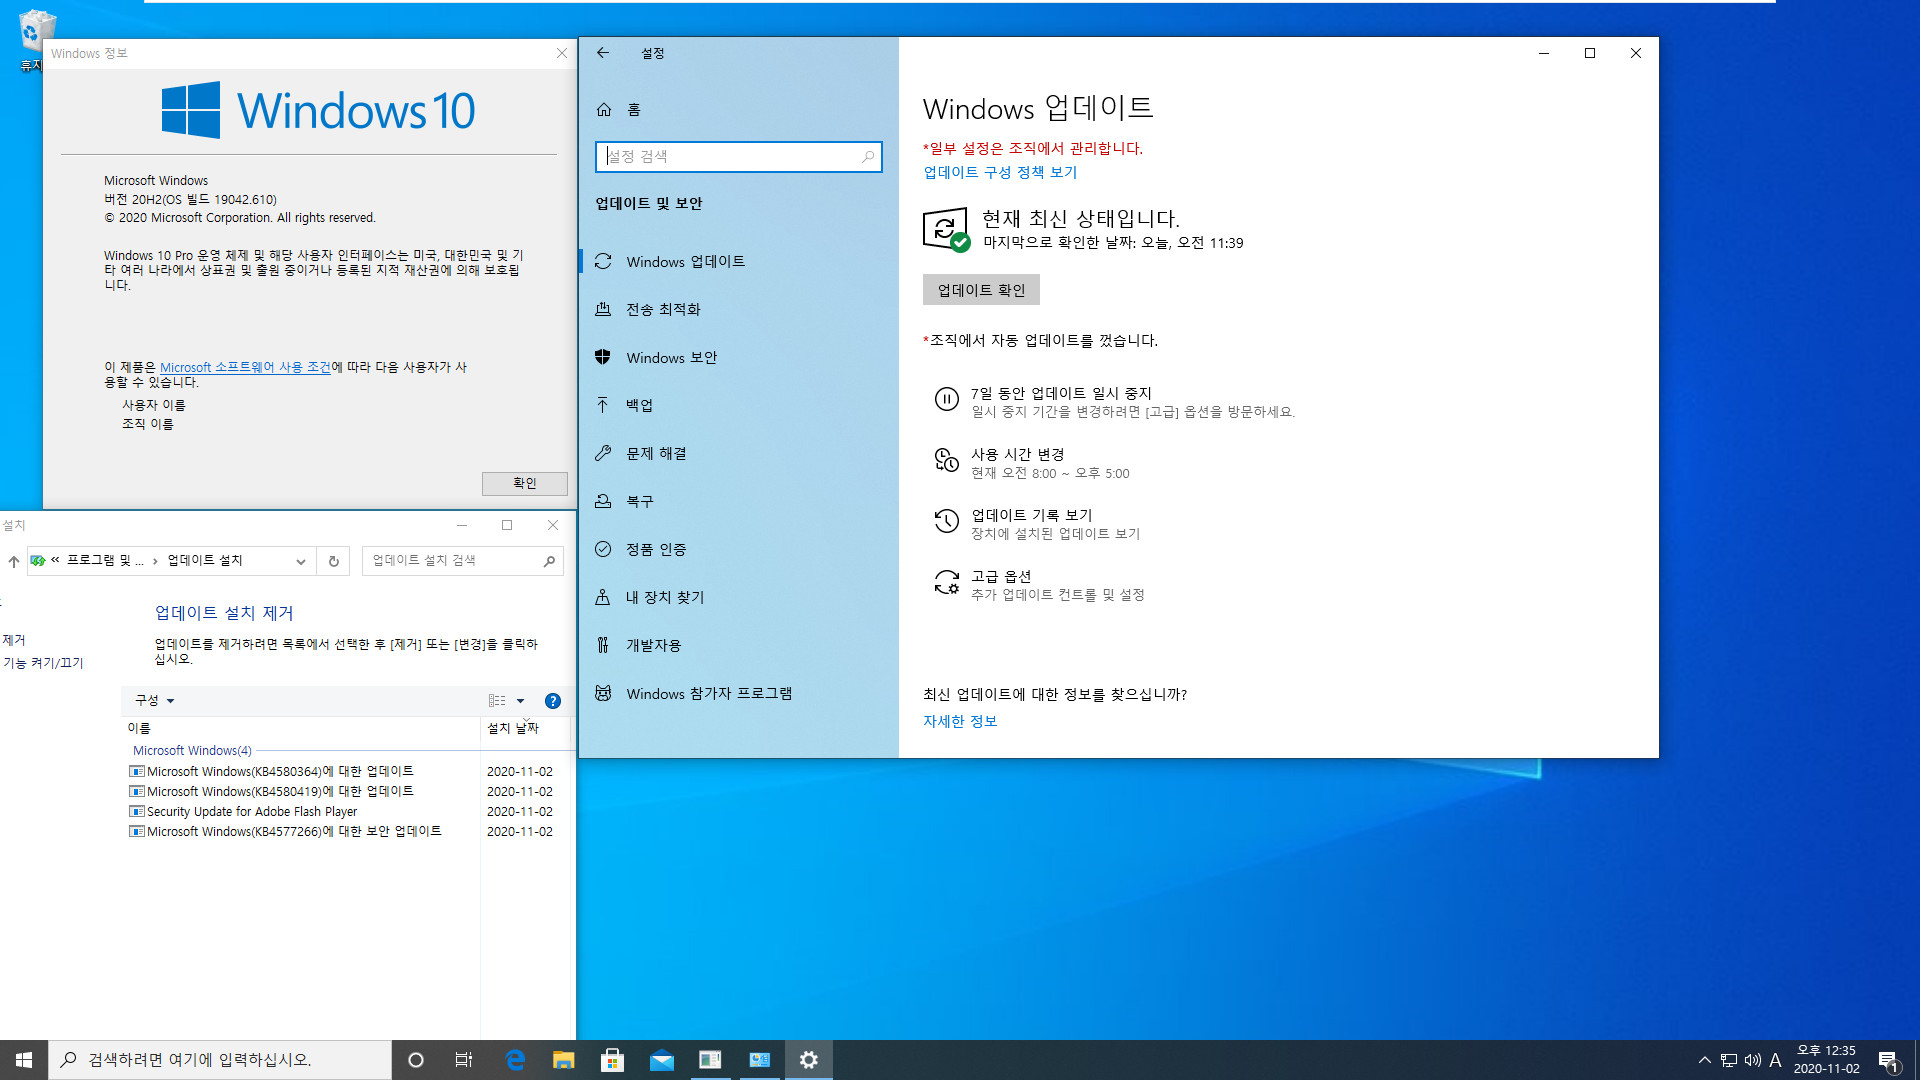The image size is (1920, 1080).
Task: Open Settings home icon
Action: click(604, 109)
